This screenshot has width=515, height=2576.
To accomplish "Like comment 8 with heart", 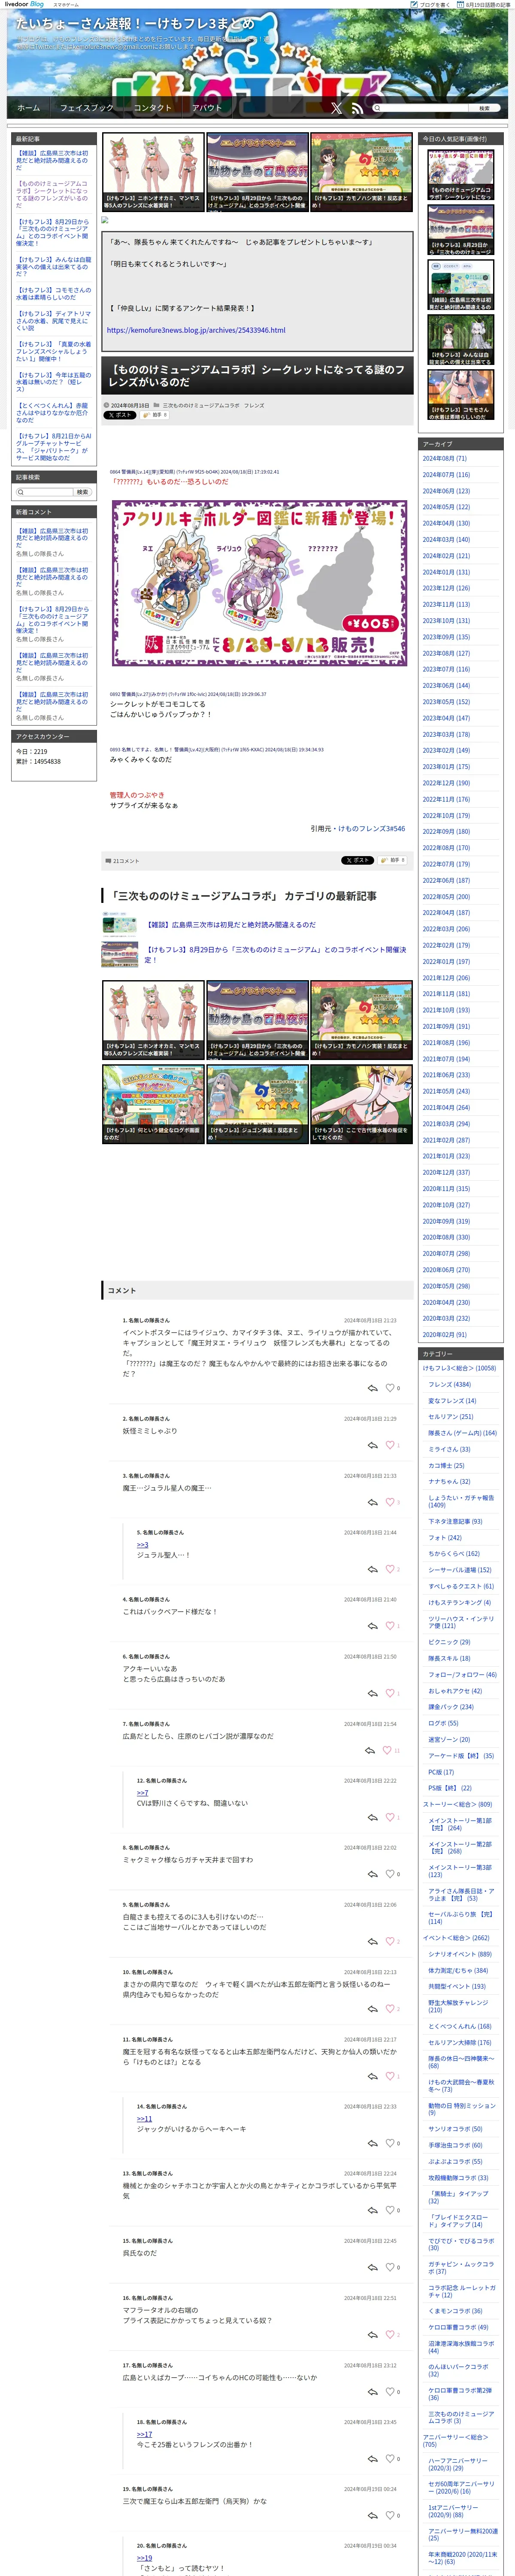I will coord(390,1874).
